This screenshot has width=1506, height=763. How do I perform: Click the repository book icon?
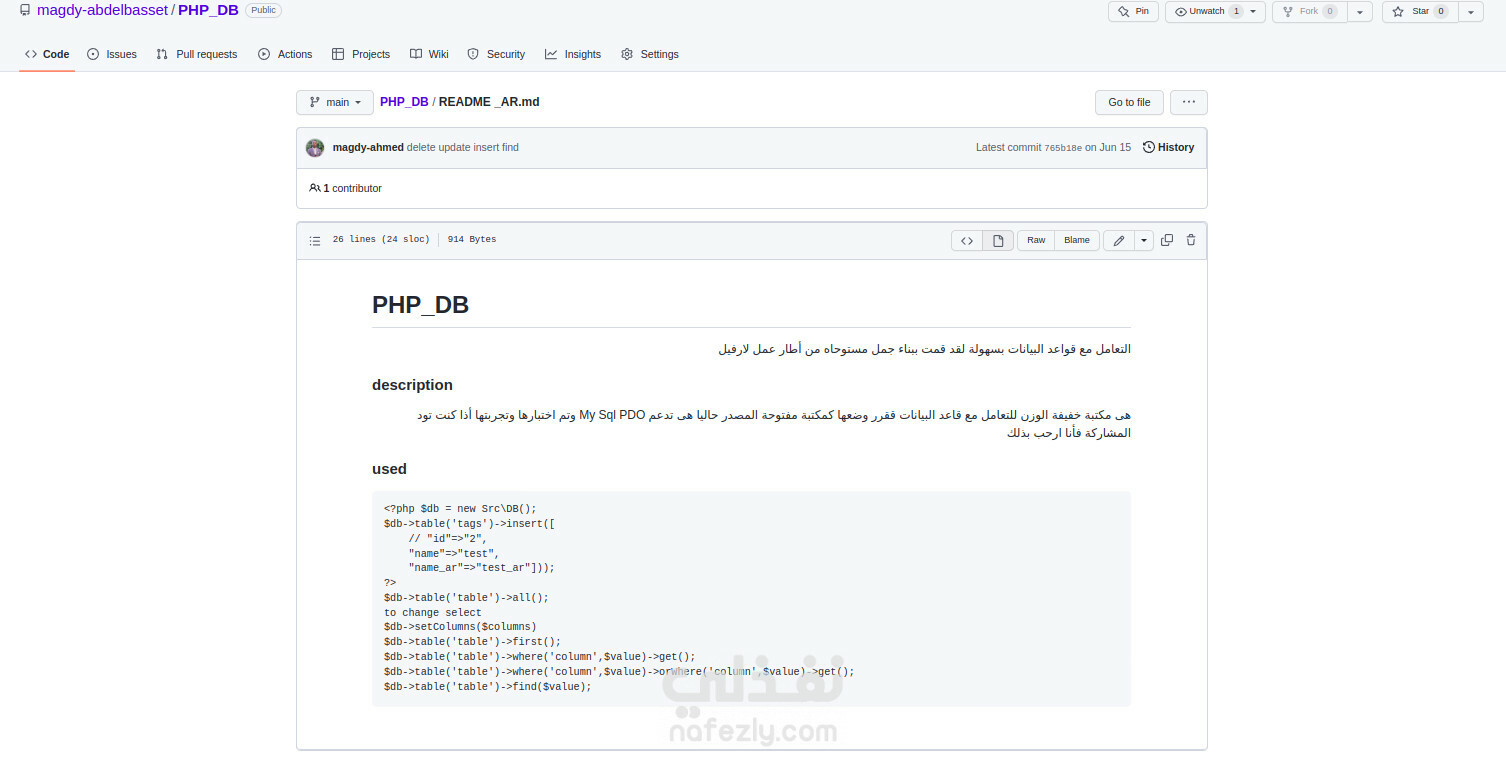tap(25, 10)
